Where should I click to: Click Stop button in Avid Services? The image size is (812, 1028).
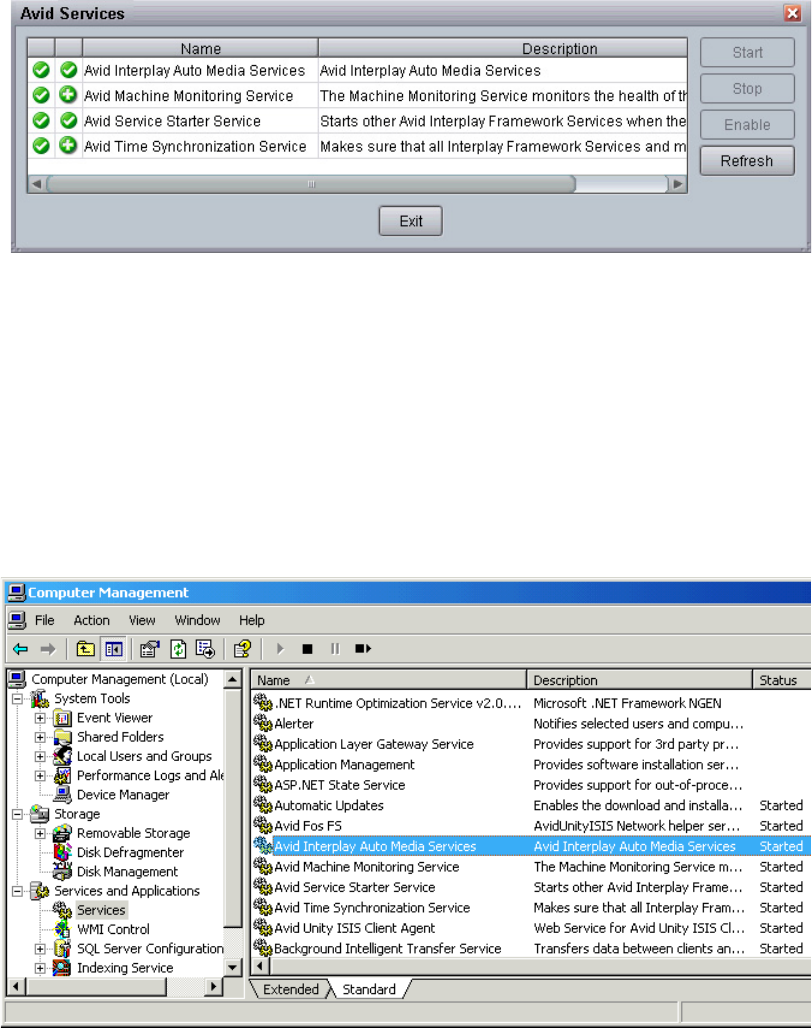[x=747, y=89]
